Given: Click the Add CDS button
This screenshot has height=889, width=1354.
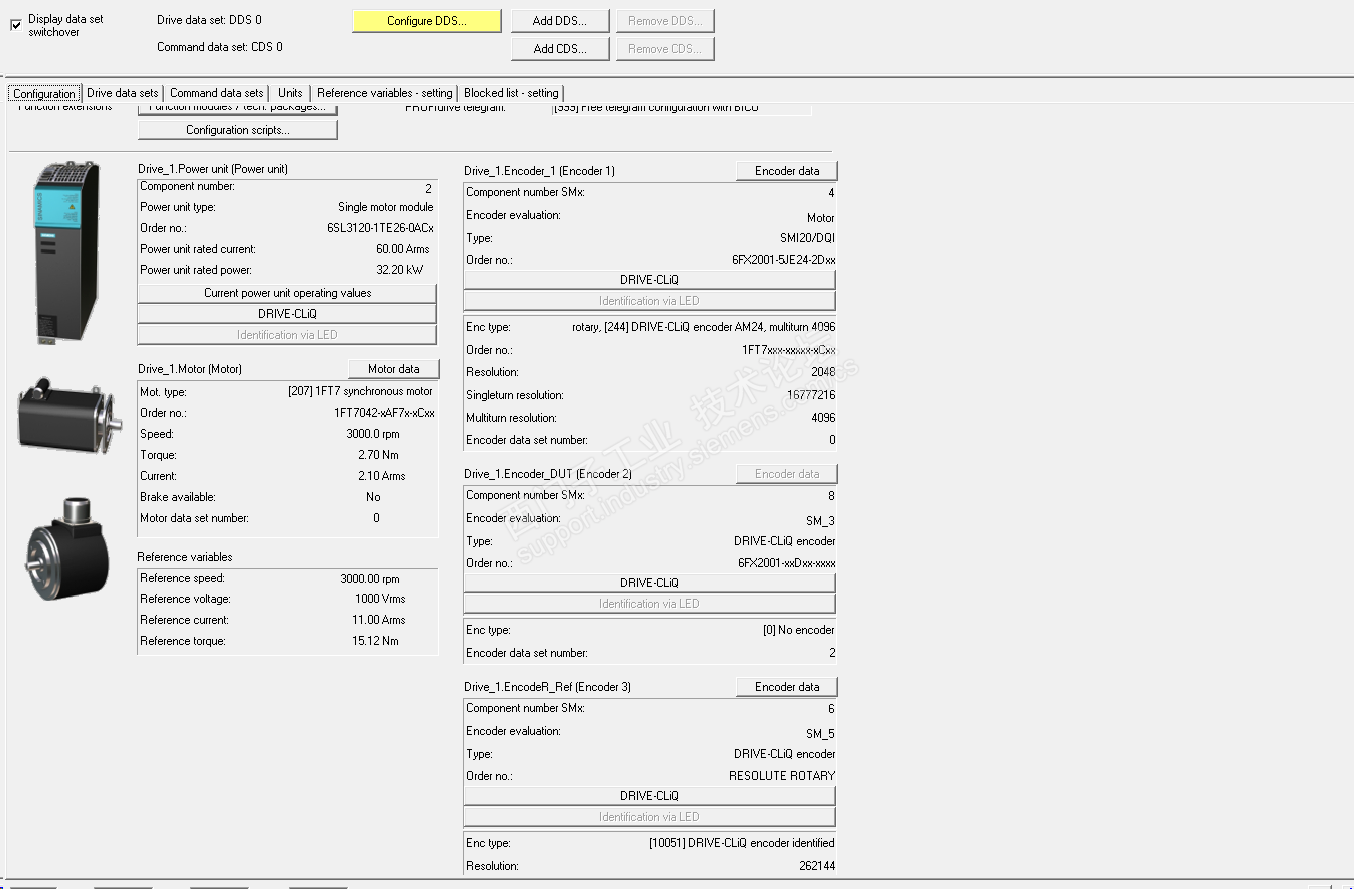Looking at the screenshot, I should [x=559, y=49].
